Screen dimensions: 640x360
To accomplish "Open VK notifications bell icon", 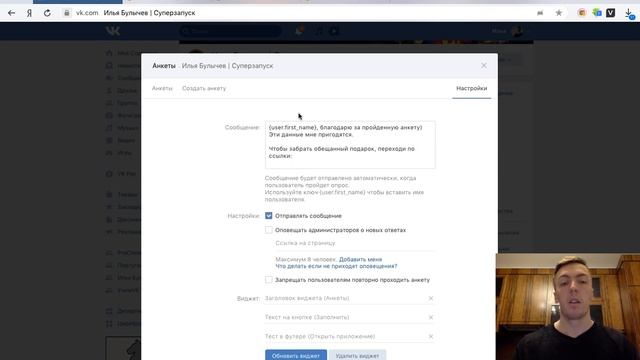I will tap(299, 31).
